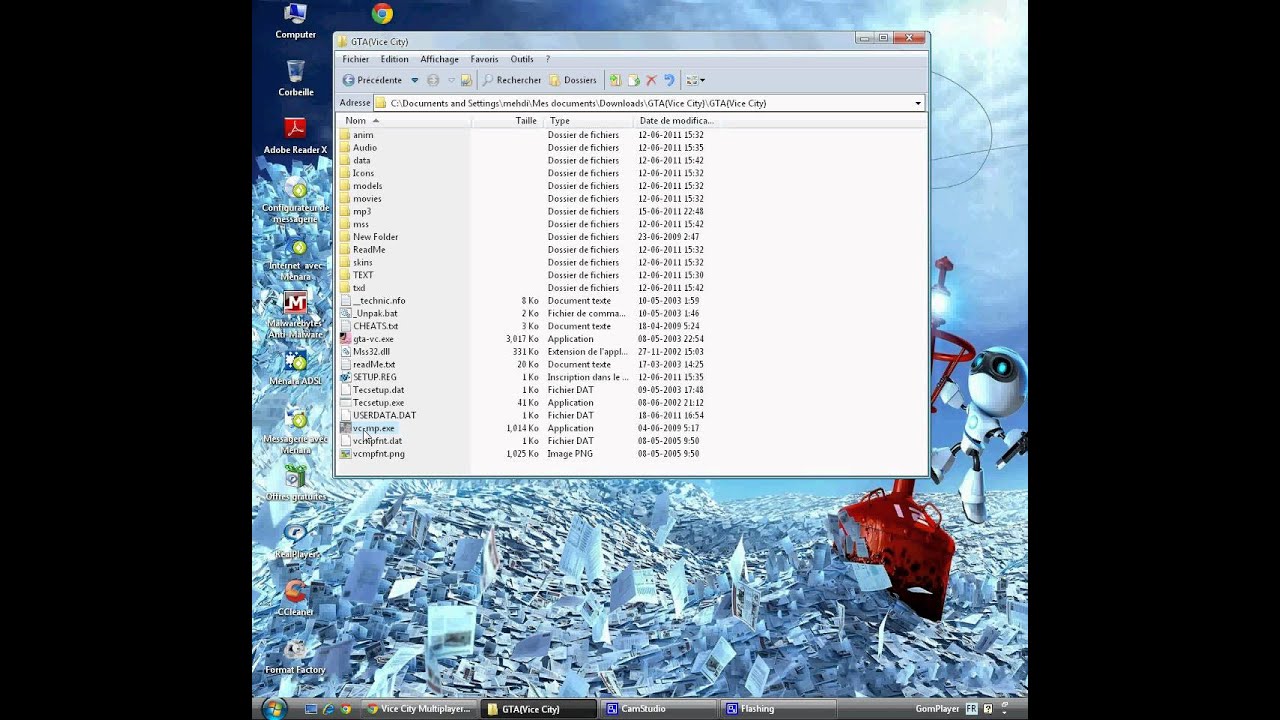Select the vc-mp.exe application
Screen dimensions: 1280x720
(367, 428)
